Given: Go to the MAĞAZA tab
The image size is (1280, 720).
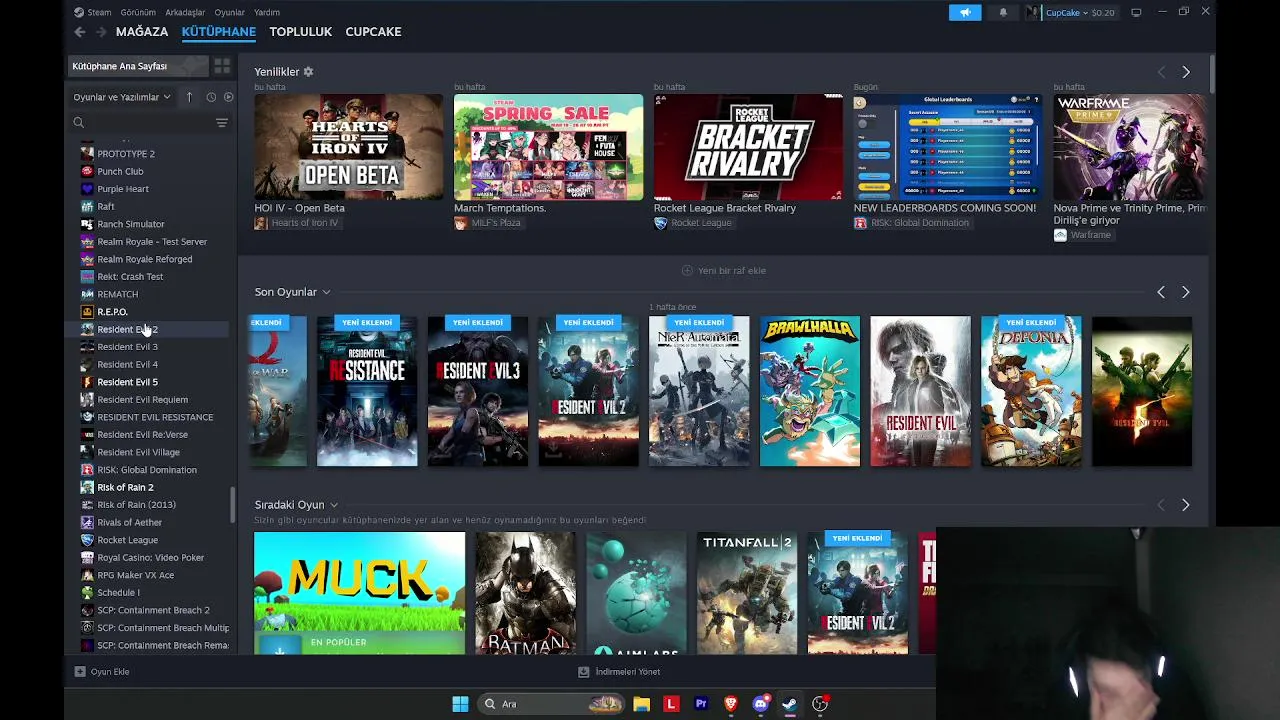Looking at the screenshot, I should point(142,32).
